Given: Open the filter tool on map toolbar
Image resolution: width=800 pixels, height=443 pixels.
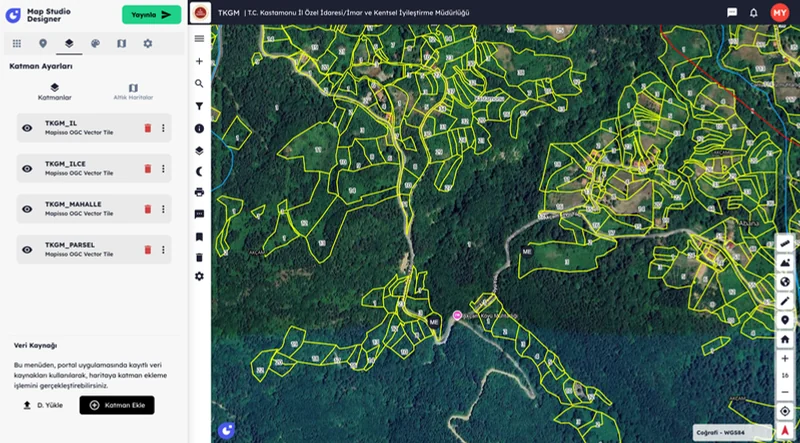Looking at the screenshot, I should tap(199, 106).
